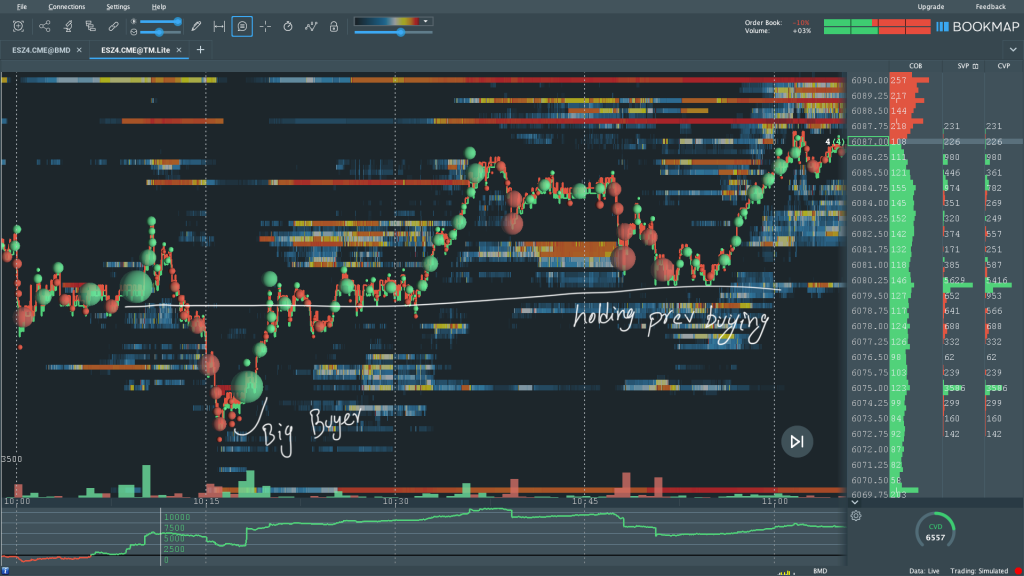Toggle the chart lock padlock icon

point(333,26)
